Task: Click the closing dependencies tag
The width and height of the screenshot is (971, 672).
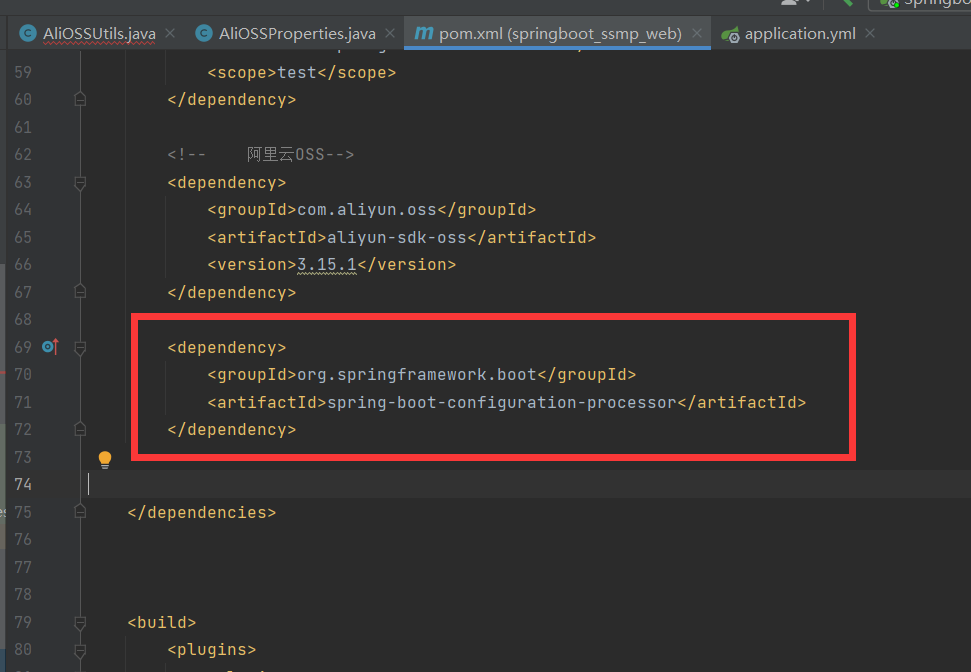Action: click(202, 512)
